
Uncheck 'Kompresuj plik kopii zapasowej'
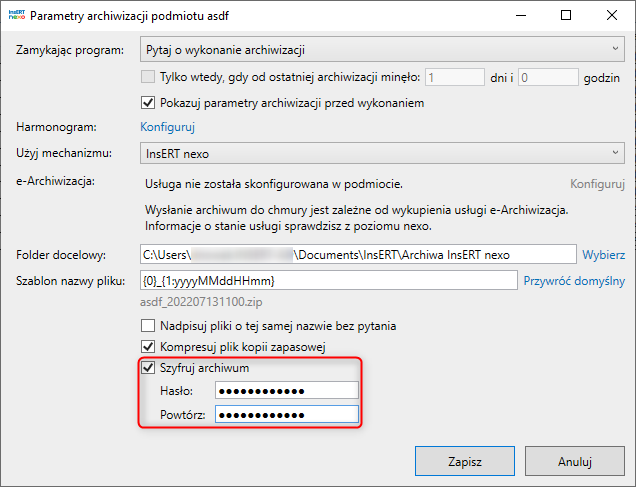tap(149, 347)
